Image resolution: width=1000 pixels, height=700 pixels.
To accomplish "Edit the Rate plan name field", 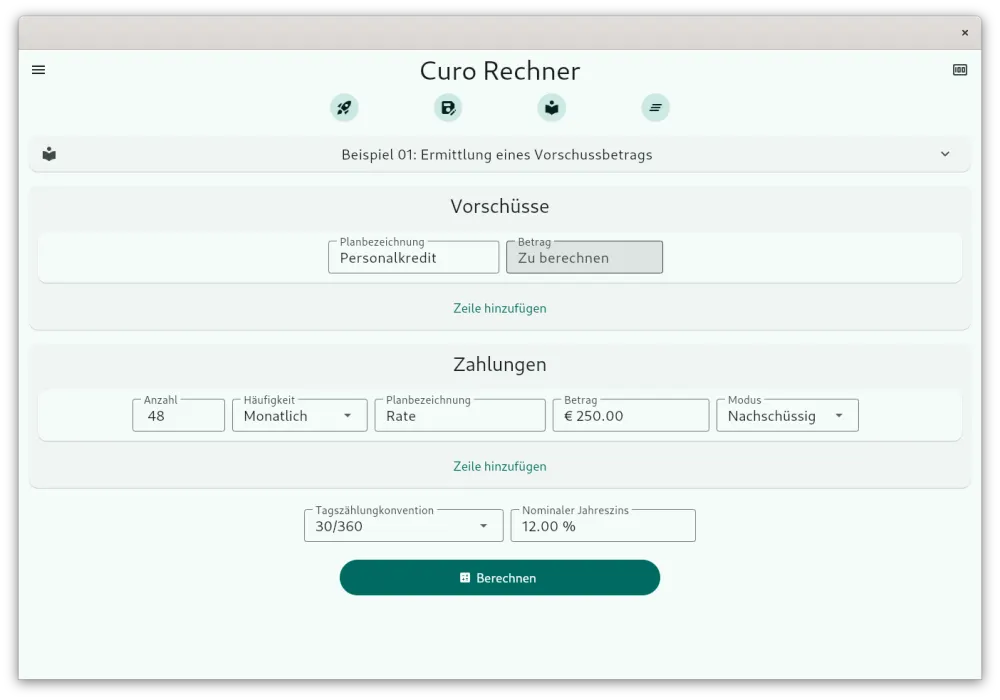I will (x=460, y=416).
